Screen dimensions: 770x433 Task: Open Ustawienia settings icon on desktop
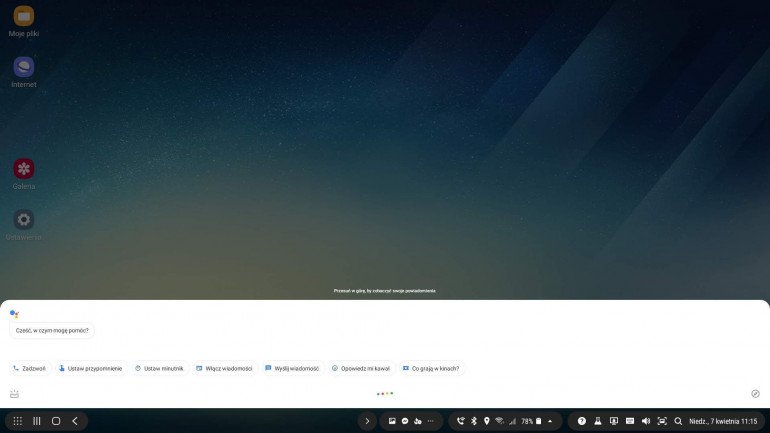[23, 220]
